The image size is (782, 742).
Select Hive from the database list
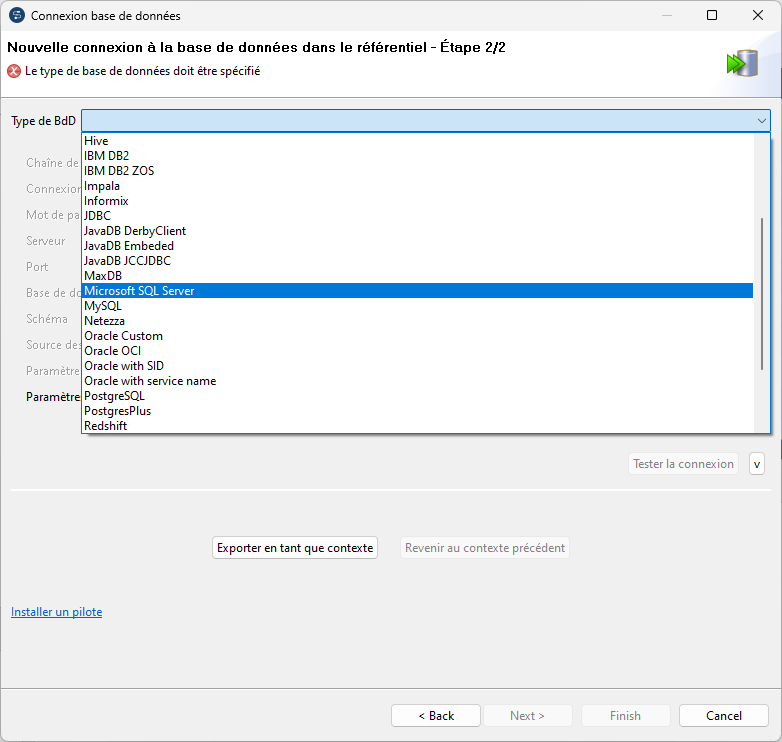click(417, 141)
